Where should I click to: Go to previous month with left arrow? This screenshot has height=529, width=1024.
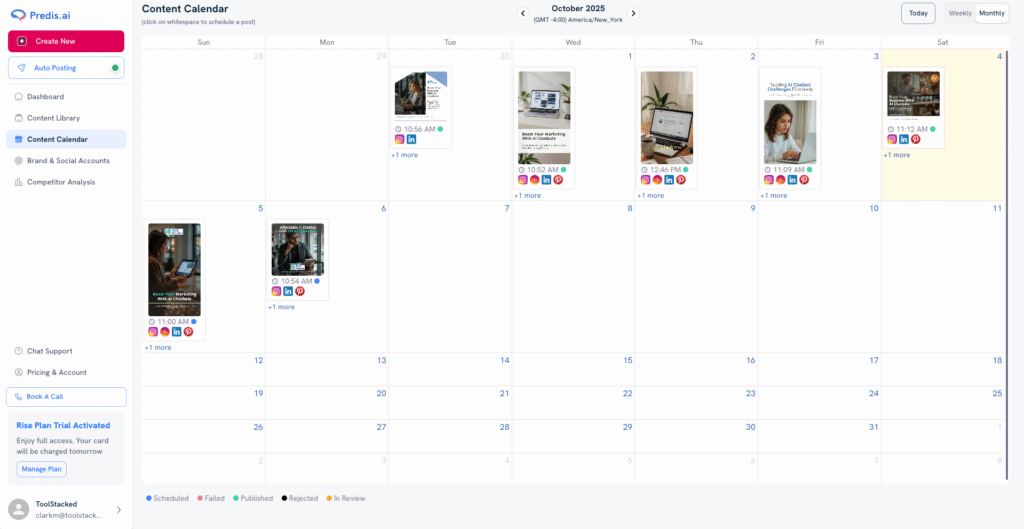pos(522,13)
